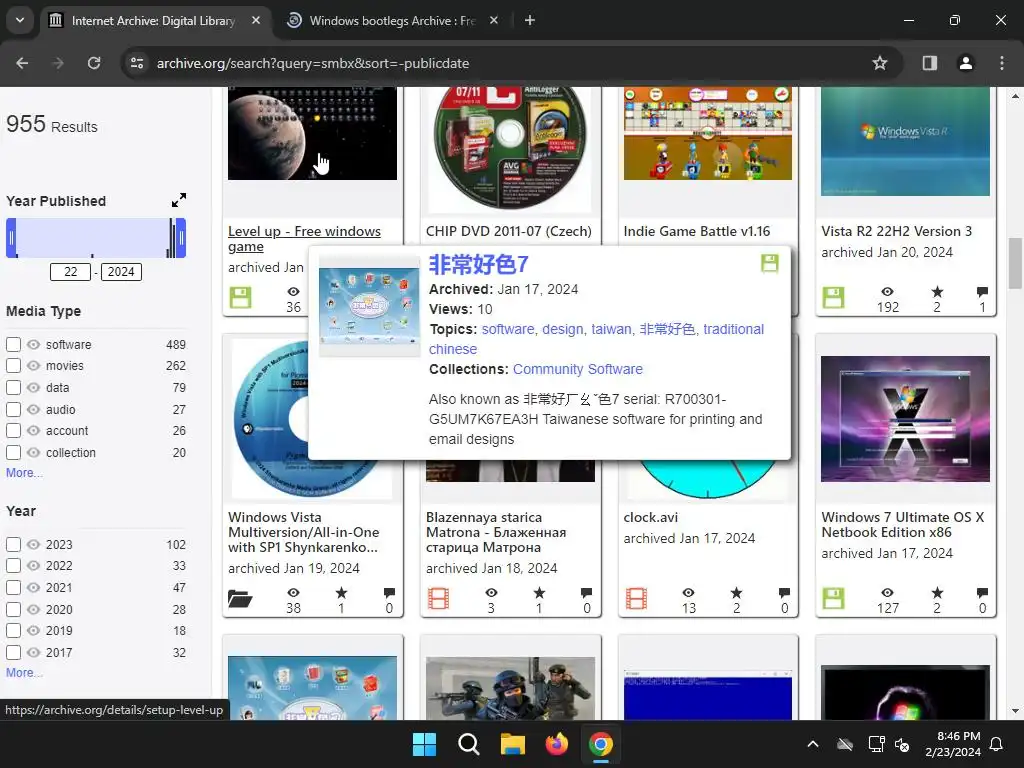Click the end year field showing 2024
Image resolution: width=1024 pixels, height=768 pixels.
121,272
